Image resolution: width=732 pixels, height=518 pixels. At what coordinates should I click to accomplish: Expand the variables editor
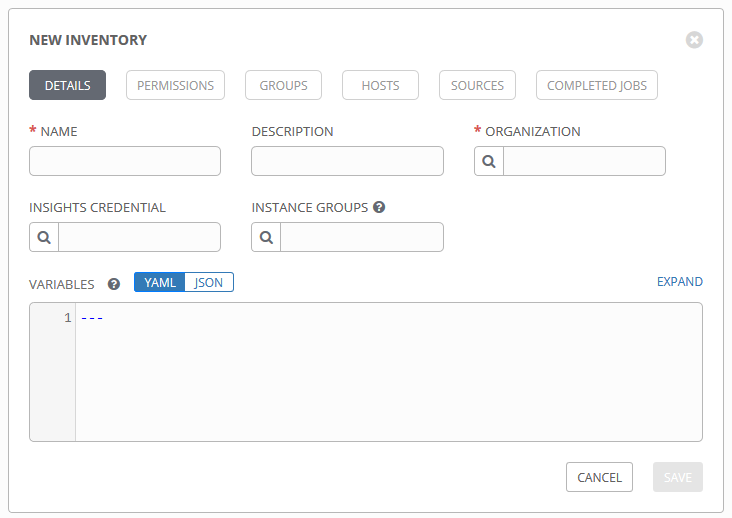[x=680, y=281]
